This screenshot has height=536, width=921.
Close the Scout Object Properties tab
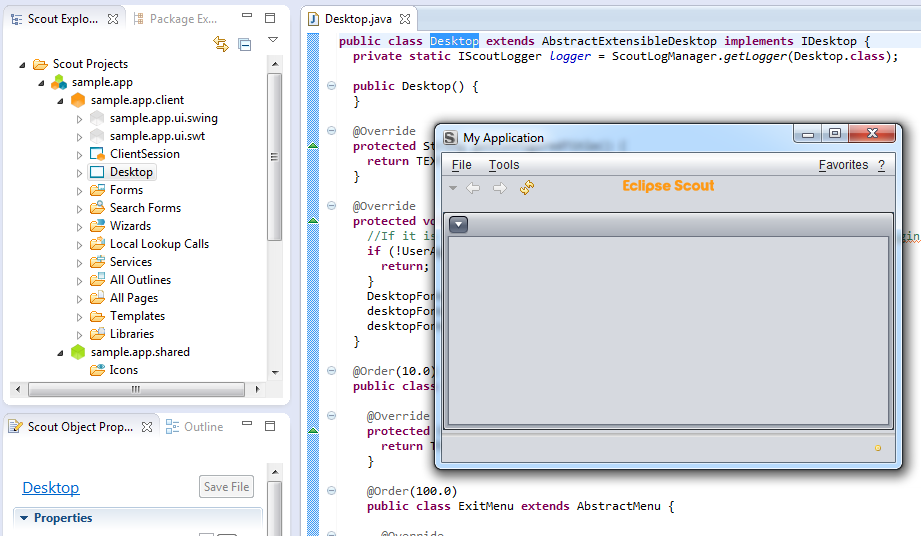pos(147,427)
